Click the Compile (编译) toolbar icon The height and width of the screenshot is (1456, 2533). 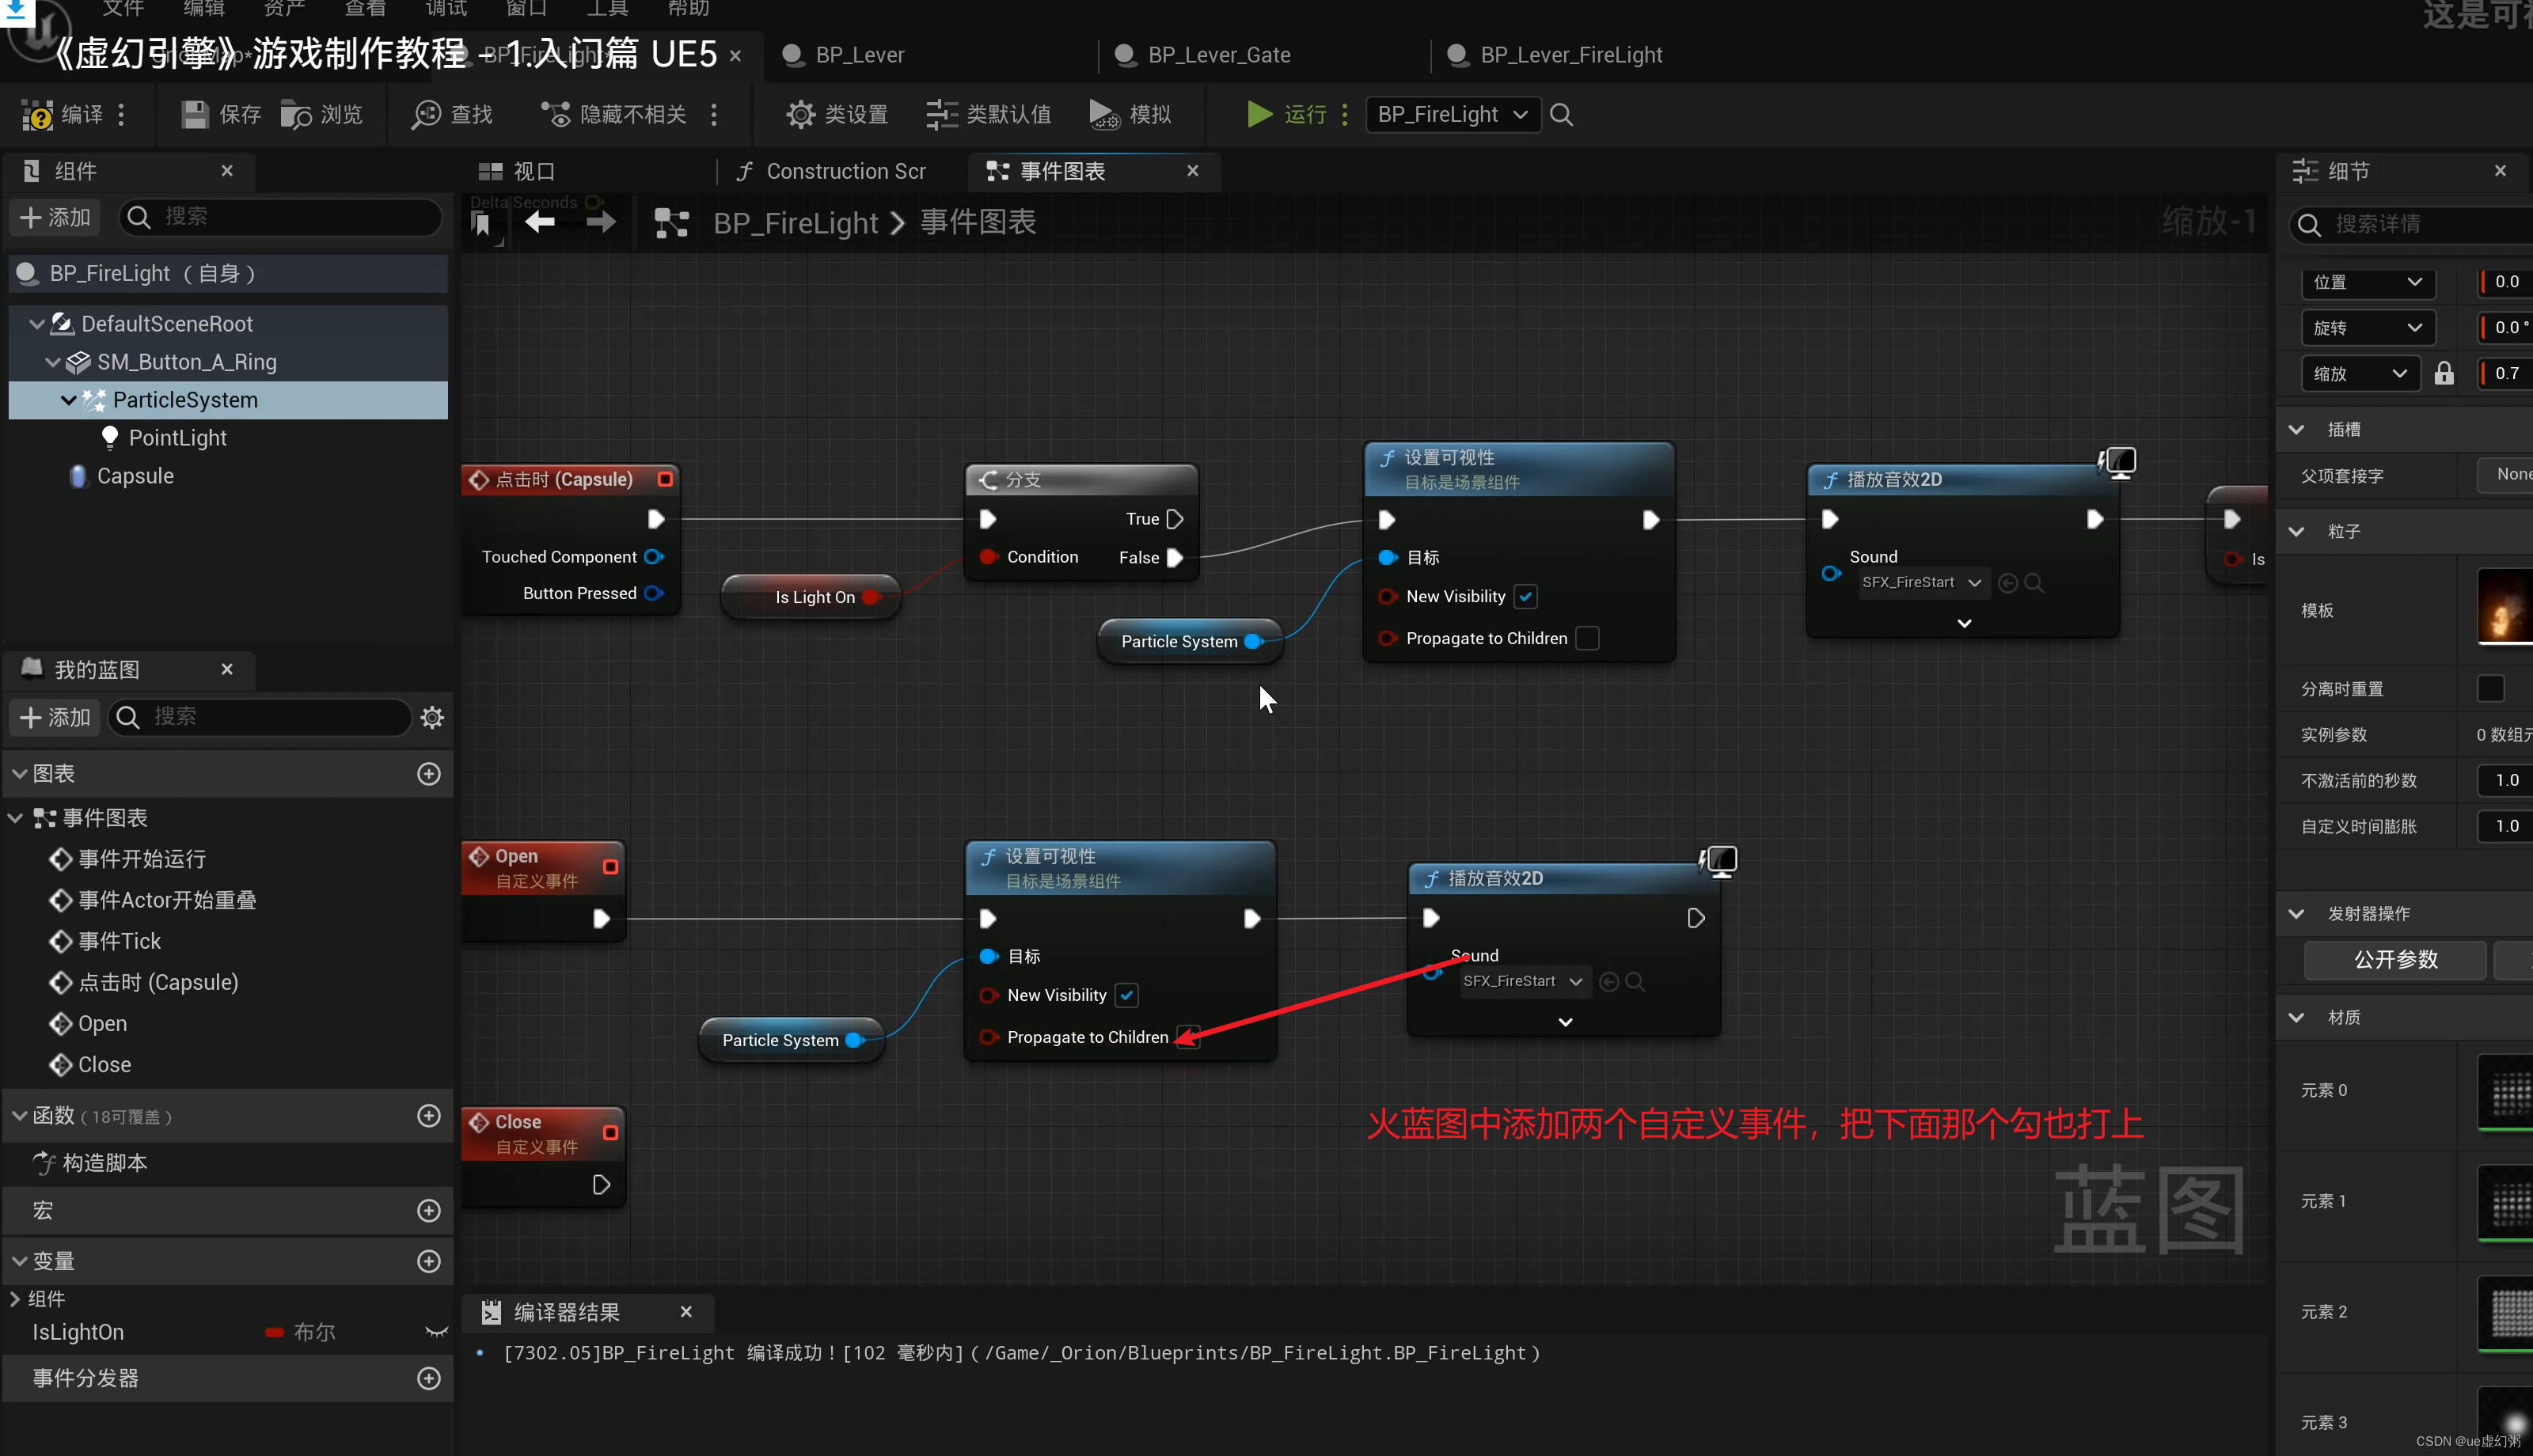pyautogui.click(x=38, y=115)
